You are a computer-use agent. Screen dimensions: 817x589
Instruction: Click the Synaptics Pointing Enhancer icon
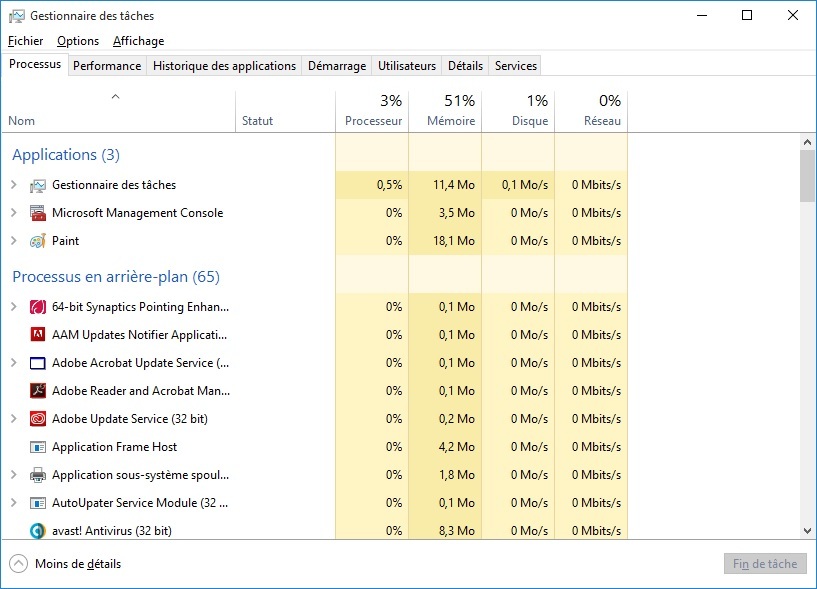[x=38, y=307]
